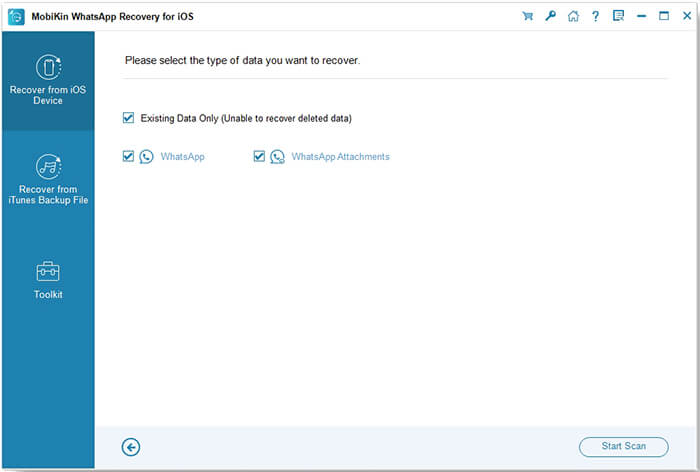Viewport: 700px width, 472px height.
Task: Click the WhatsApp text label
Action: pyautogui.click(x=182, y=157)
